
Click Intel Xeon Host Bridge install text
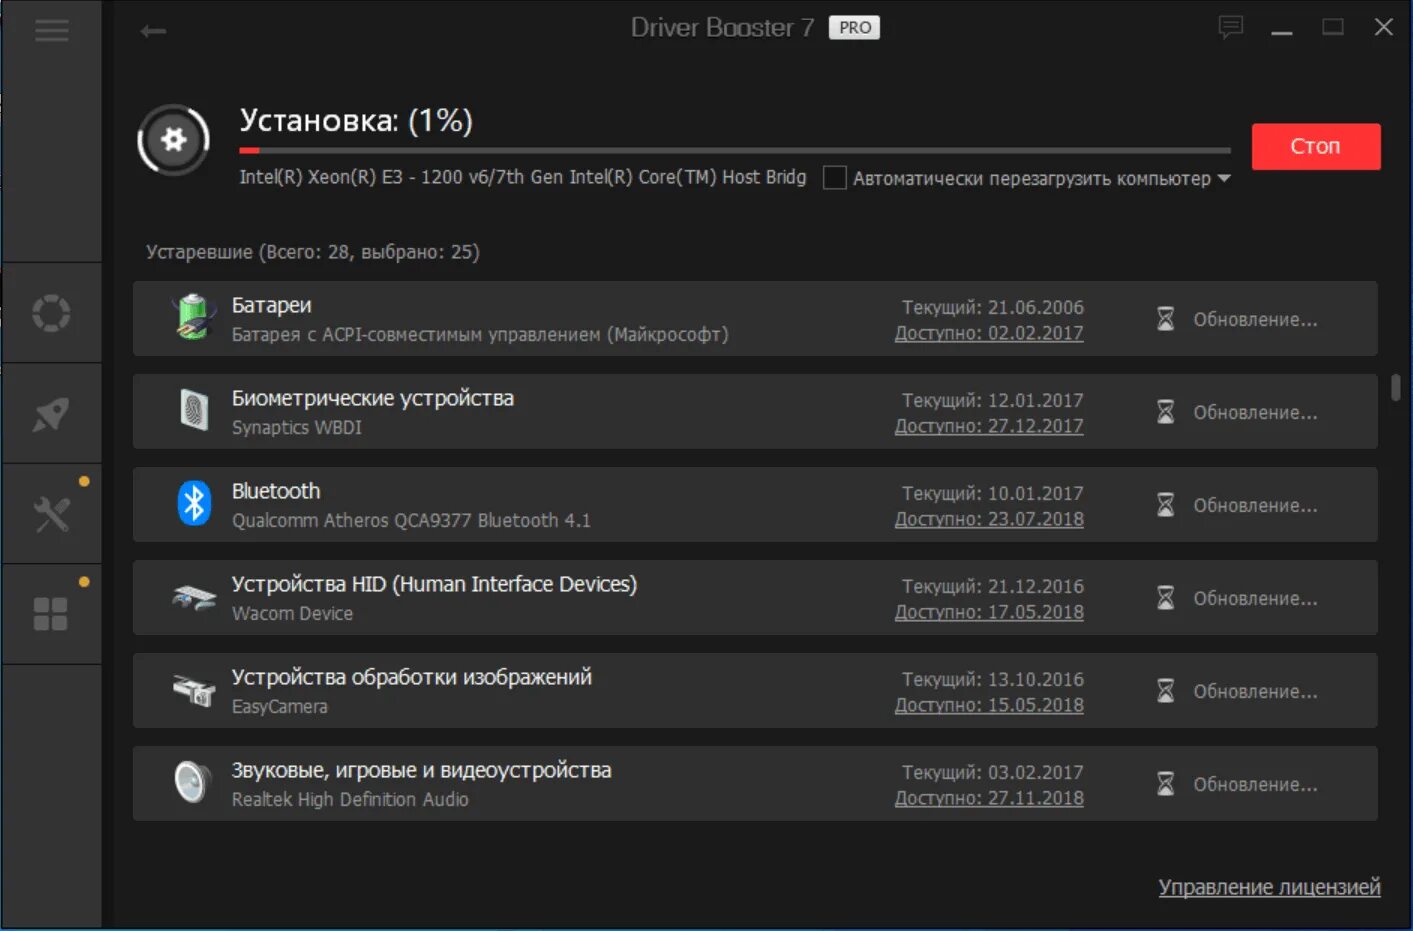coord(522,177)
